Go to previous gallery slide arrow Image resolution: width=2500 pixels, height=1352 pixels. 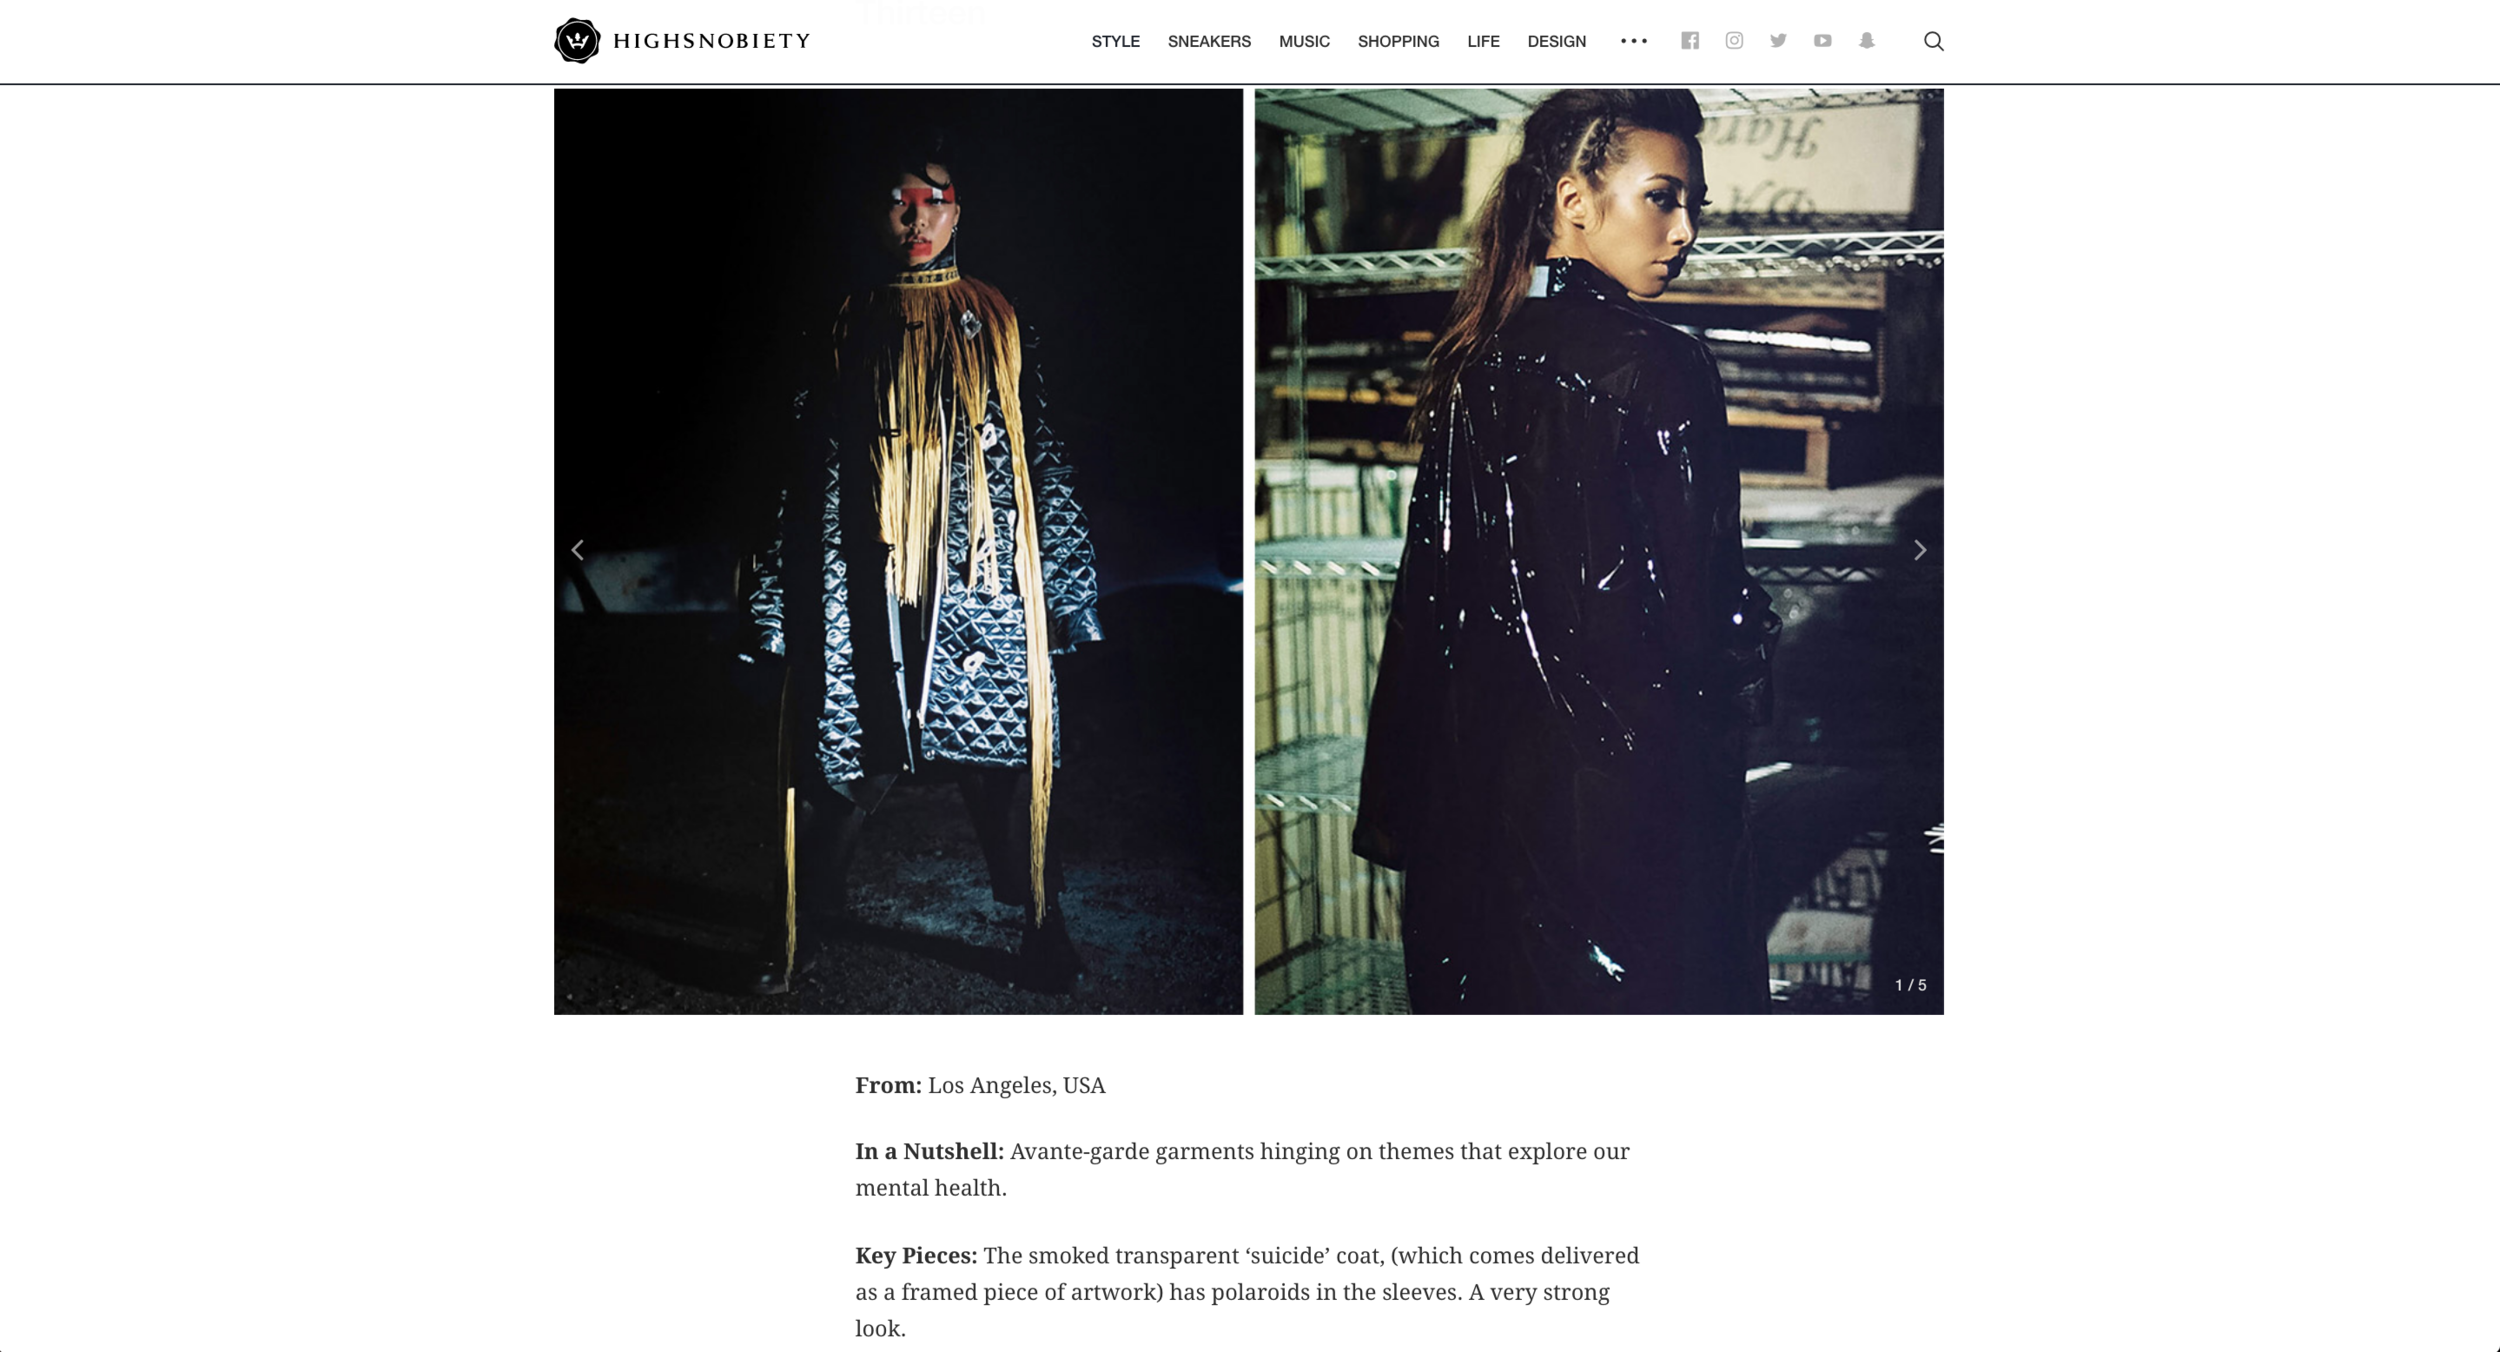point(577,550)
